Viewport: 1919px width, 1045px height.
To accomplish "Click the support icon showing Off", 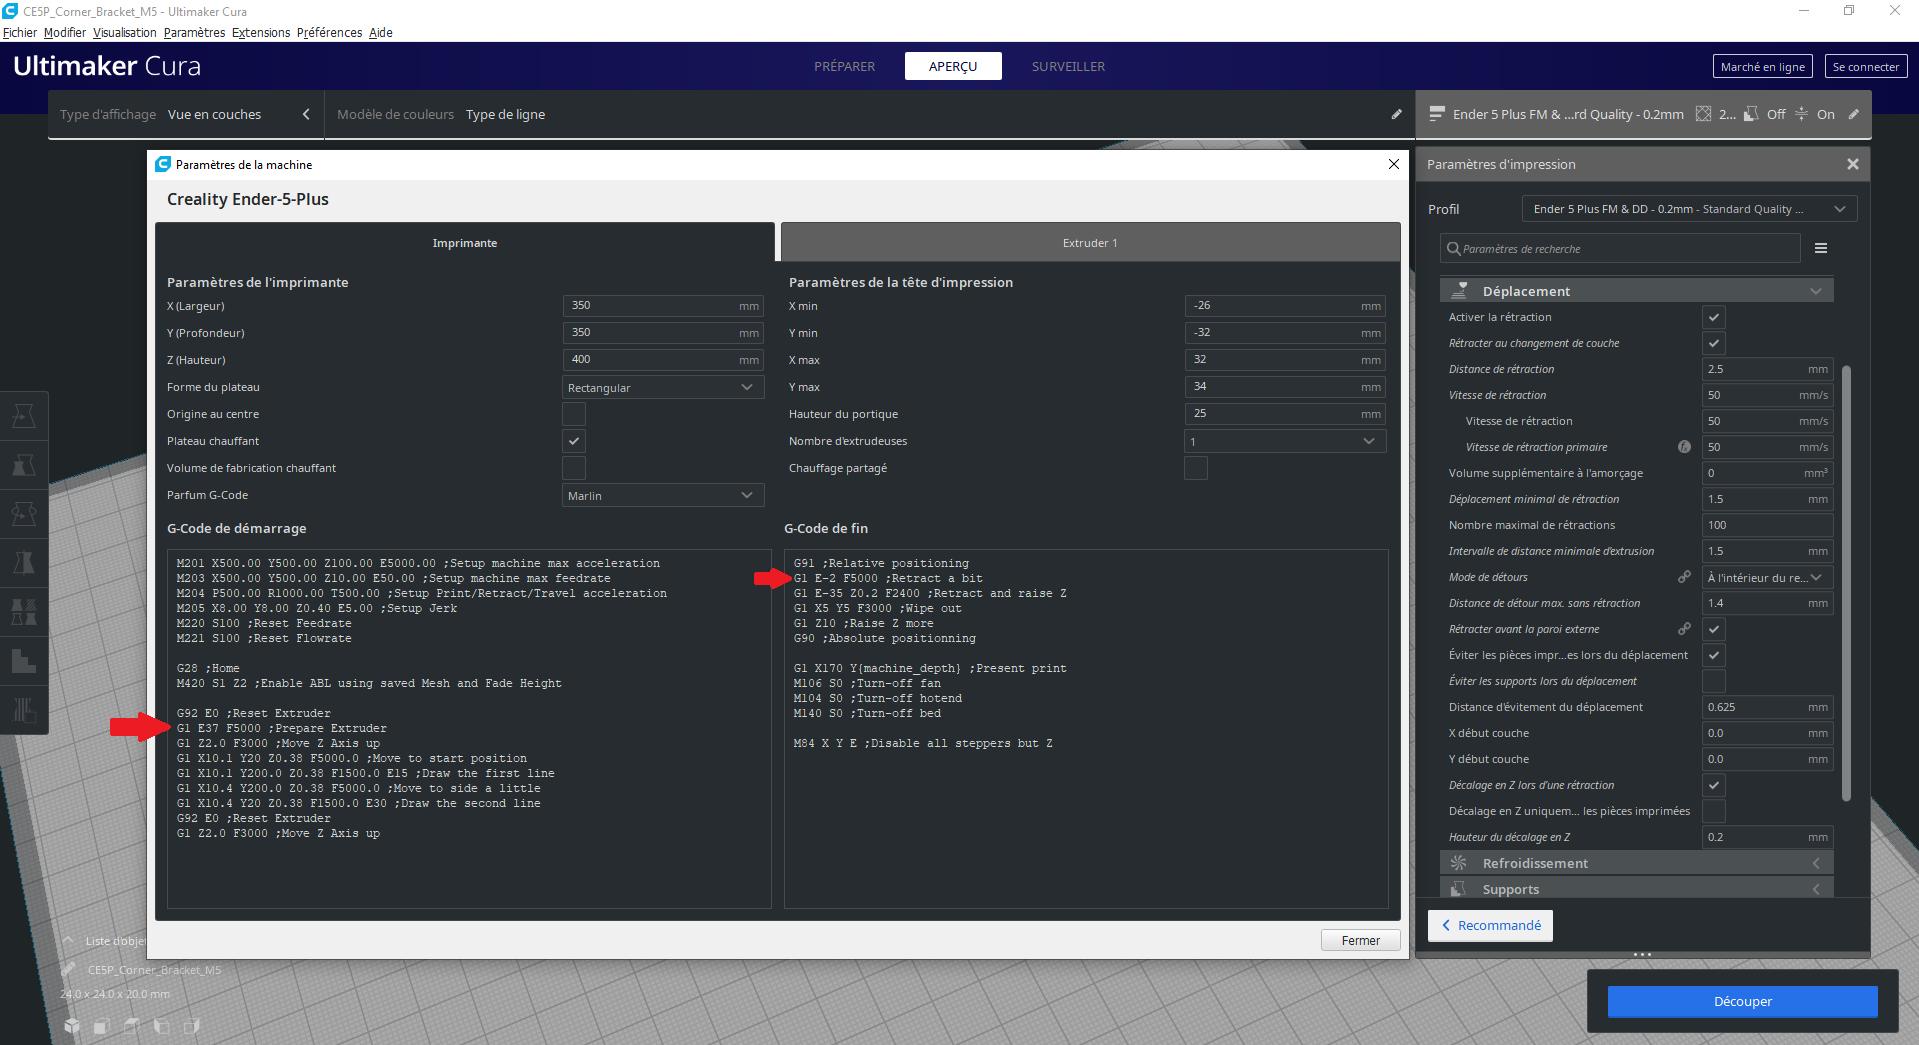I will click(x=1751, y=114).
